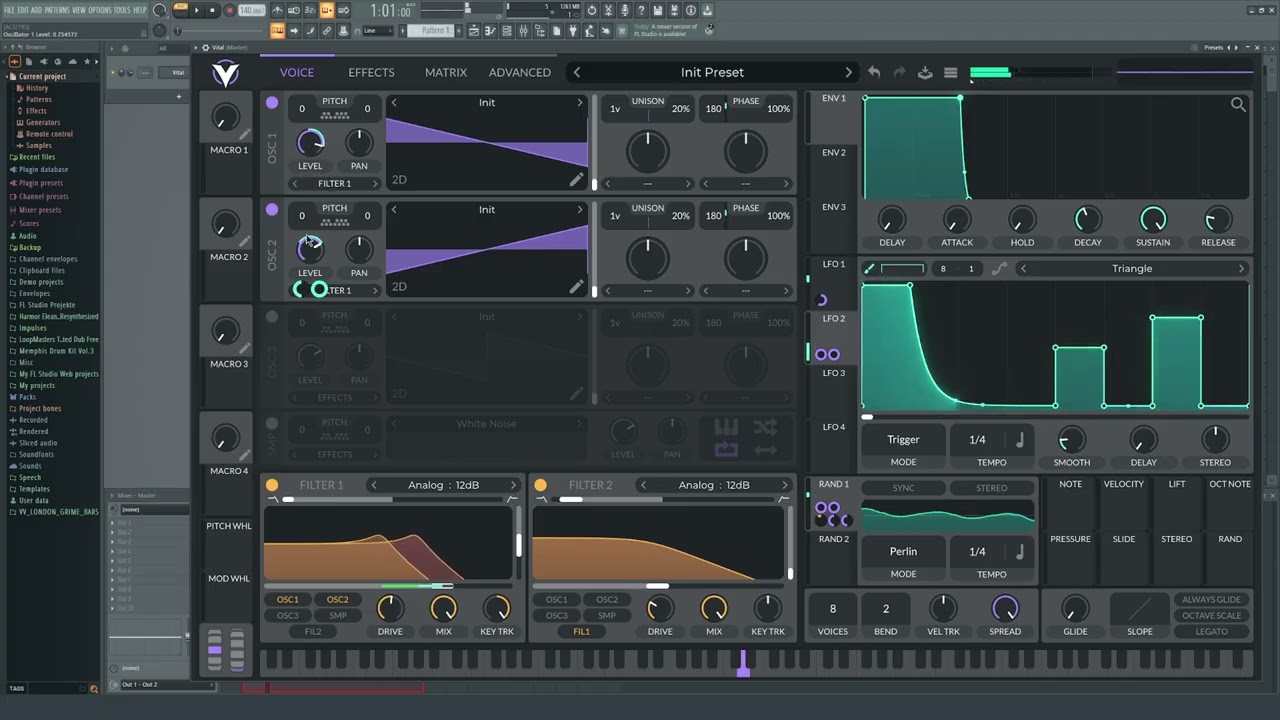The width and height of the screenshot is (1280, 720).
Task: Toggle the FL Studio metronome icon
Action: [x=277, y=10]
